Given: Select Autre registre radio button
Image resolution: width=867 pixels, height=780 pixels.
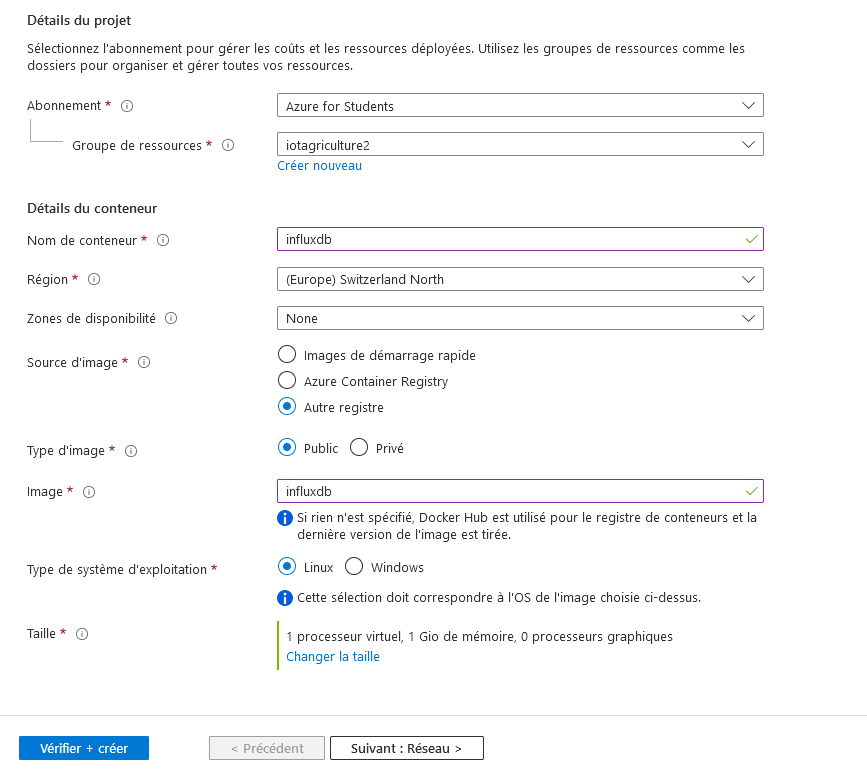Looking at the screenshot, I should coord(287,406).
